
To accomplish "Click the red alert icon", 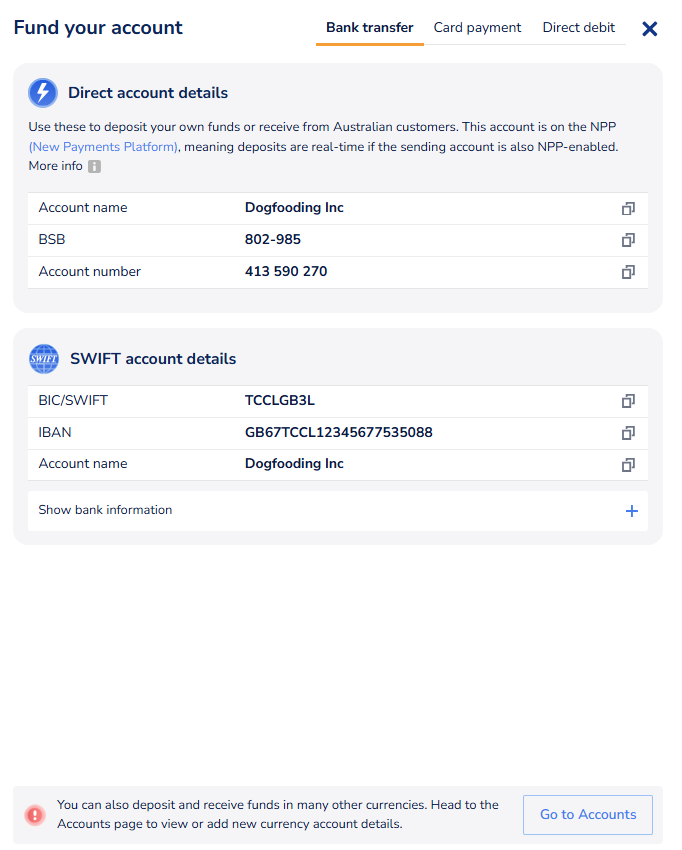I will point(35,815).
